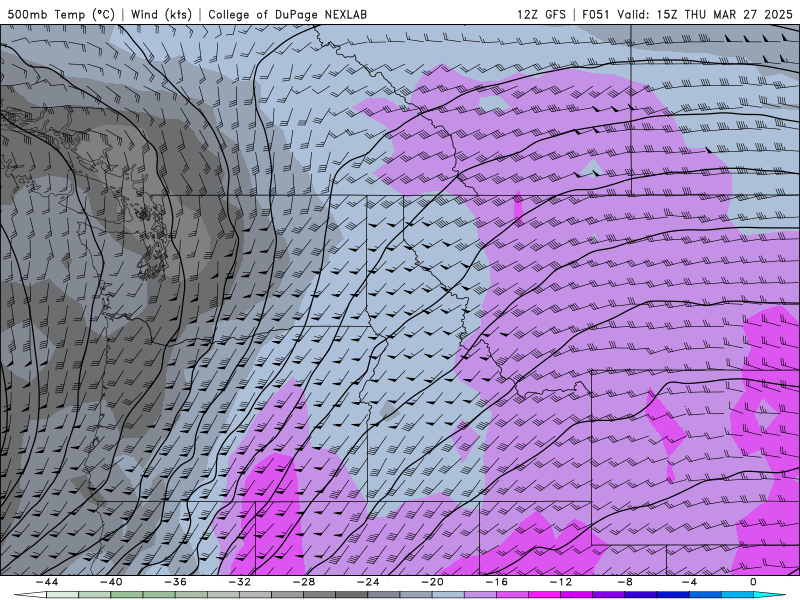The height and width of the screenshot is (600, 800).
Task: Click the -44 color scale label
Action: 47,582
